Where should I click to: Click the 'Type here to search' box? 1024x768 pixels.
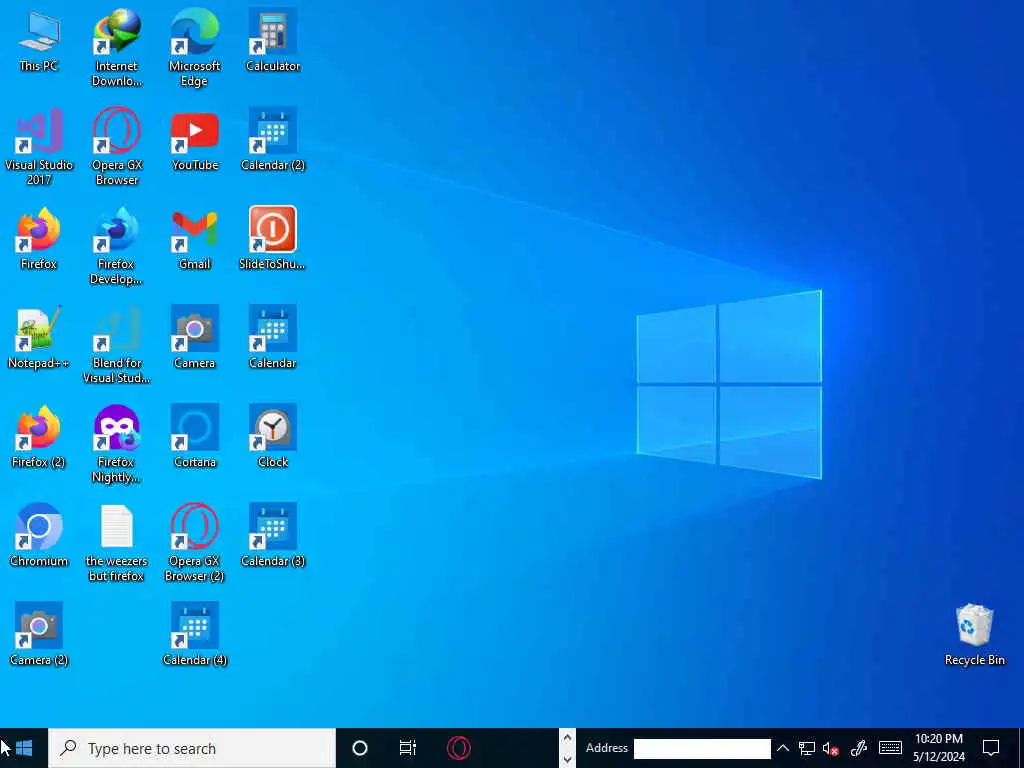point(192,748)
